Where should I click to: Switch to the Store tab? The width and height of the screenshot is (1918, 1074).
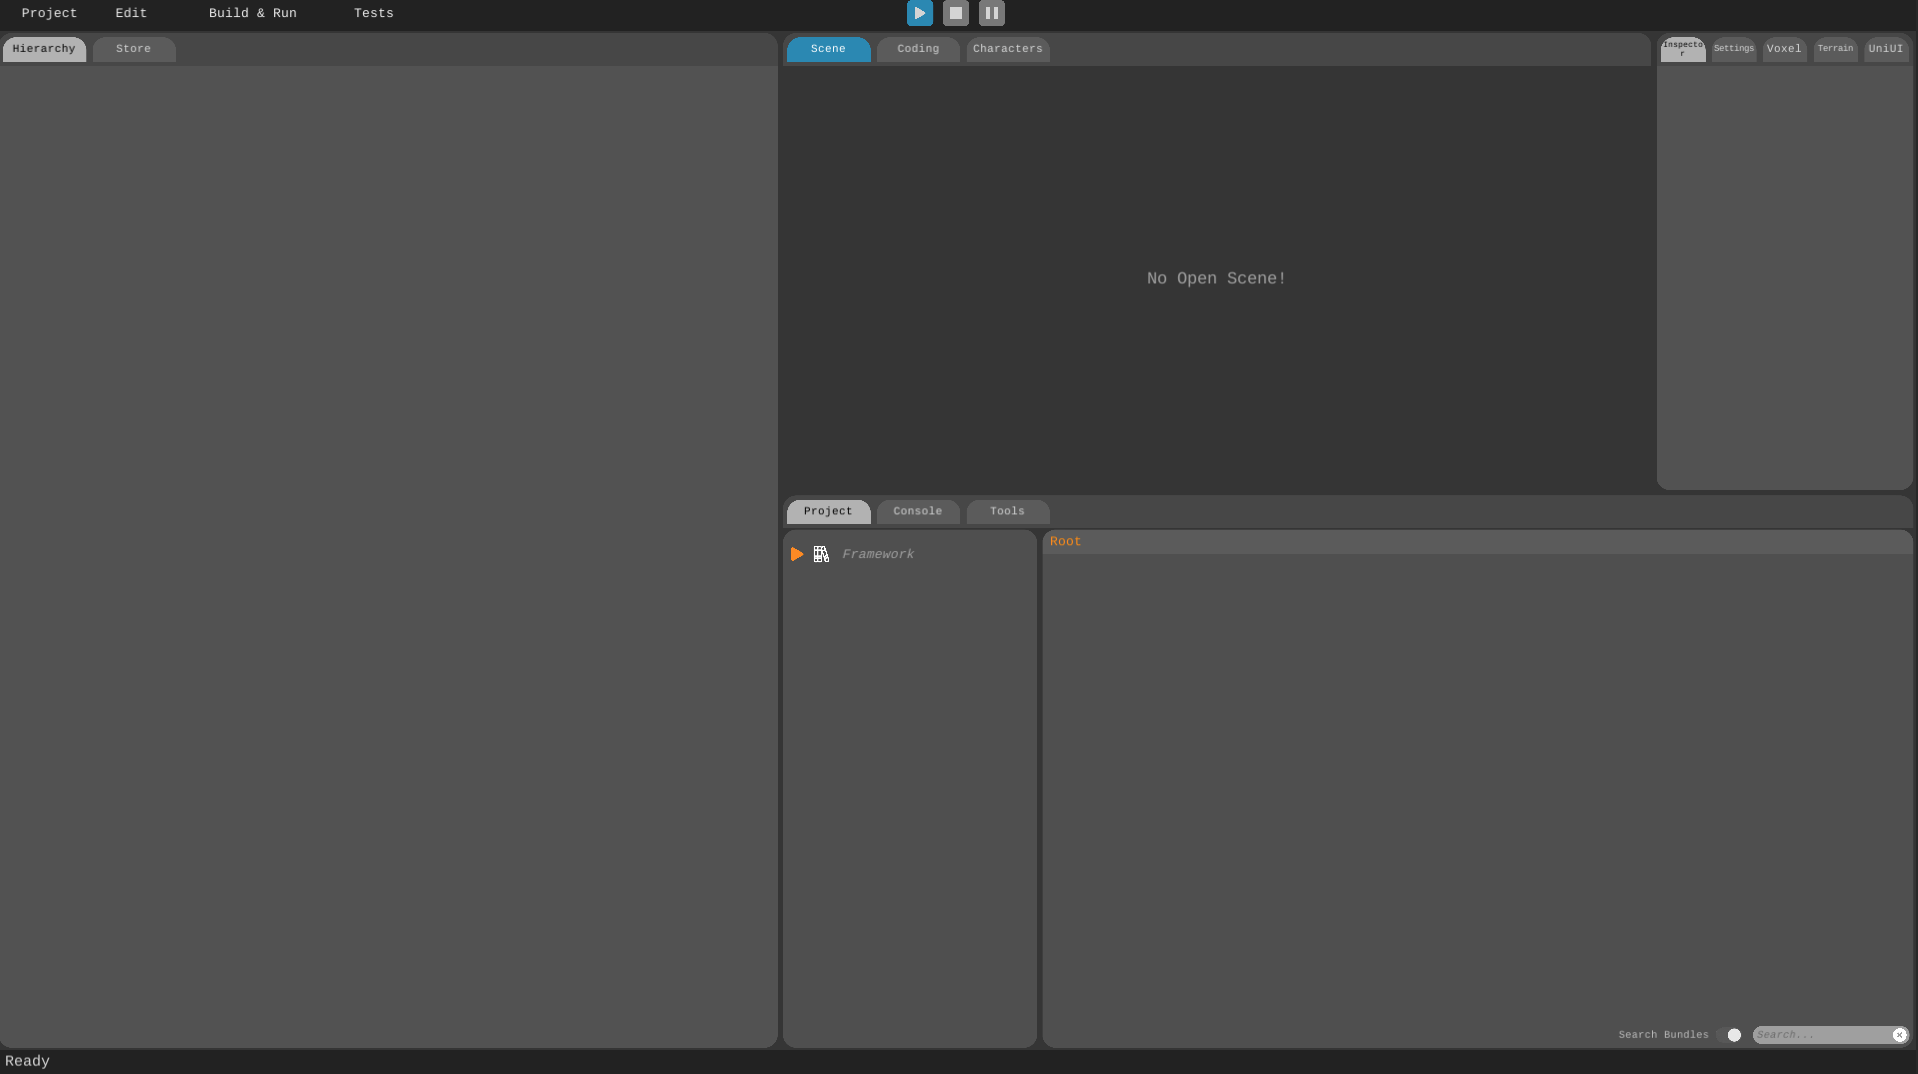click(x=133, y=49)
